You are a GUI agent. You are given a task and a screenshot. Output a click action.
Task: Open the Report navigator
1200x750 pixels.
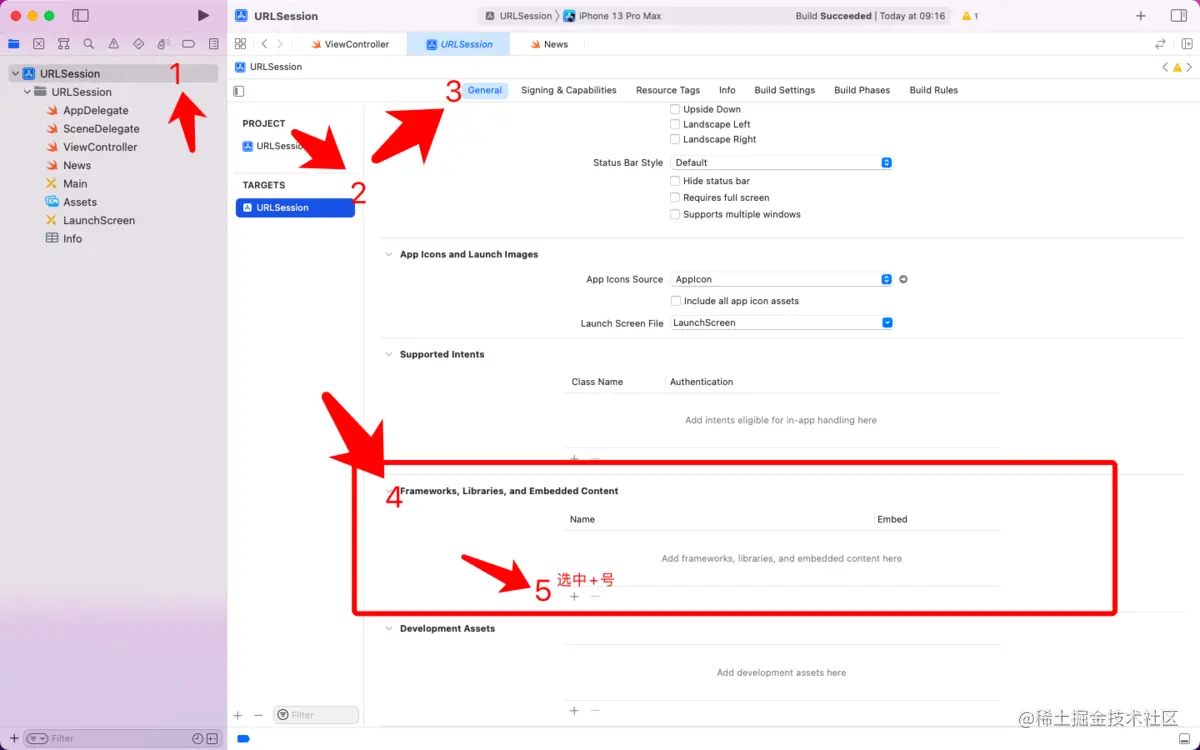pyautogui.click(x=213, y=44)
